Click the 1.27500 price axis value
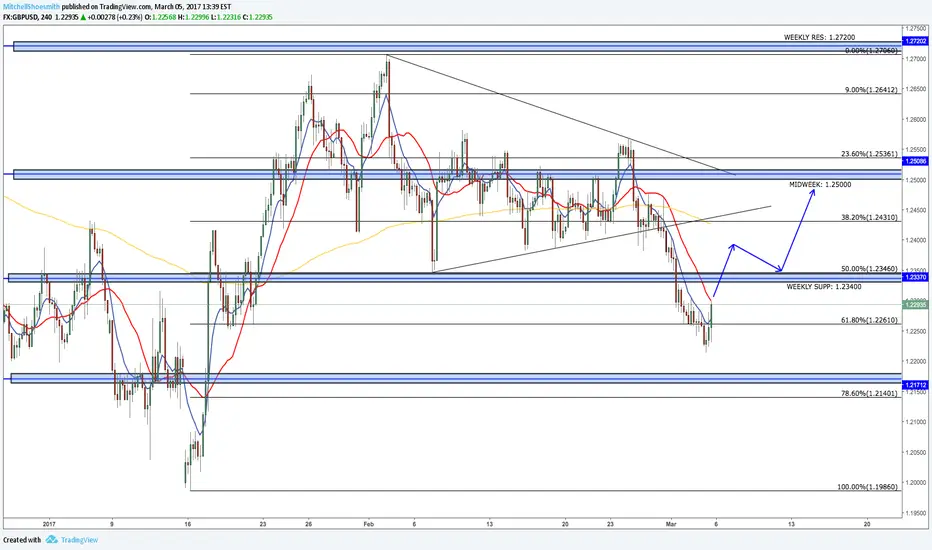The image size is (932, 550). click(916, 29)
